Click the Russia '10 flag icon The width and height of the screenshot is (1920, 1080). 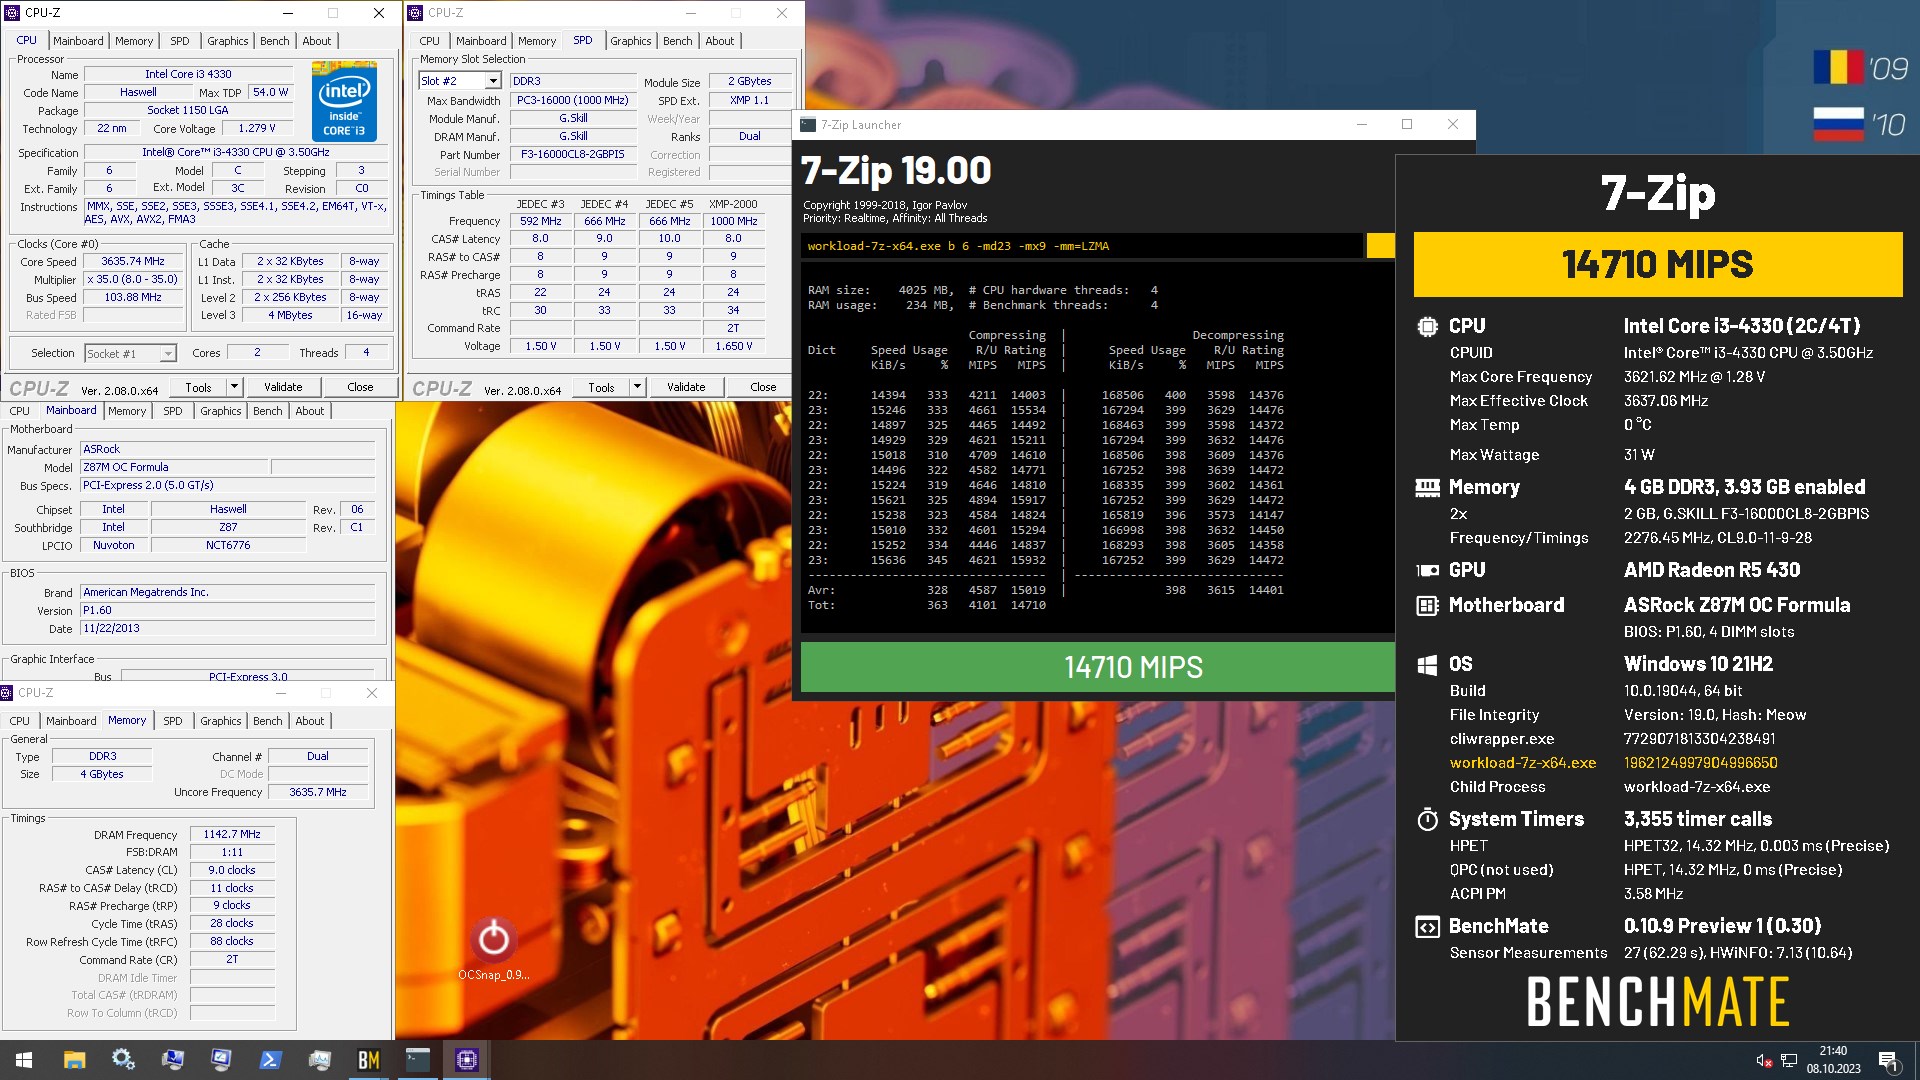(1838, 124)
